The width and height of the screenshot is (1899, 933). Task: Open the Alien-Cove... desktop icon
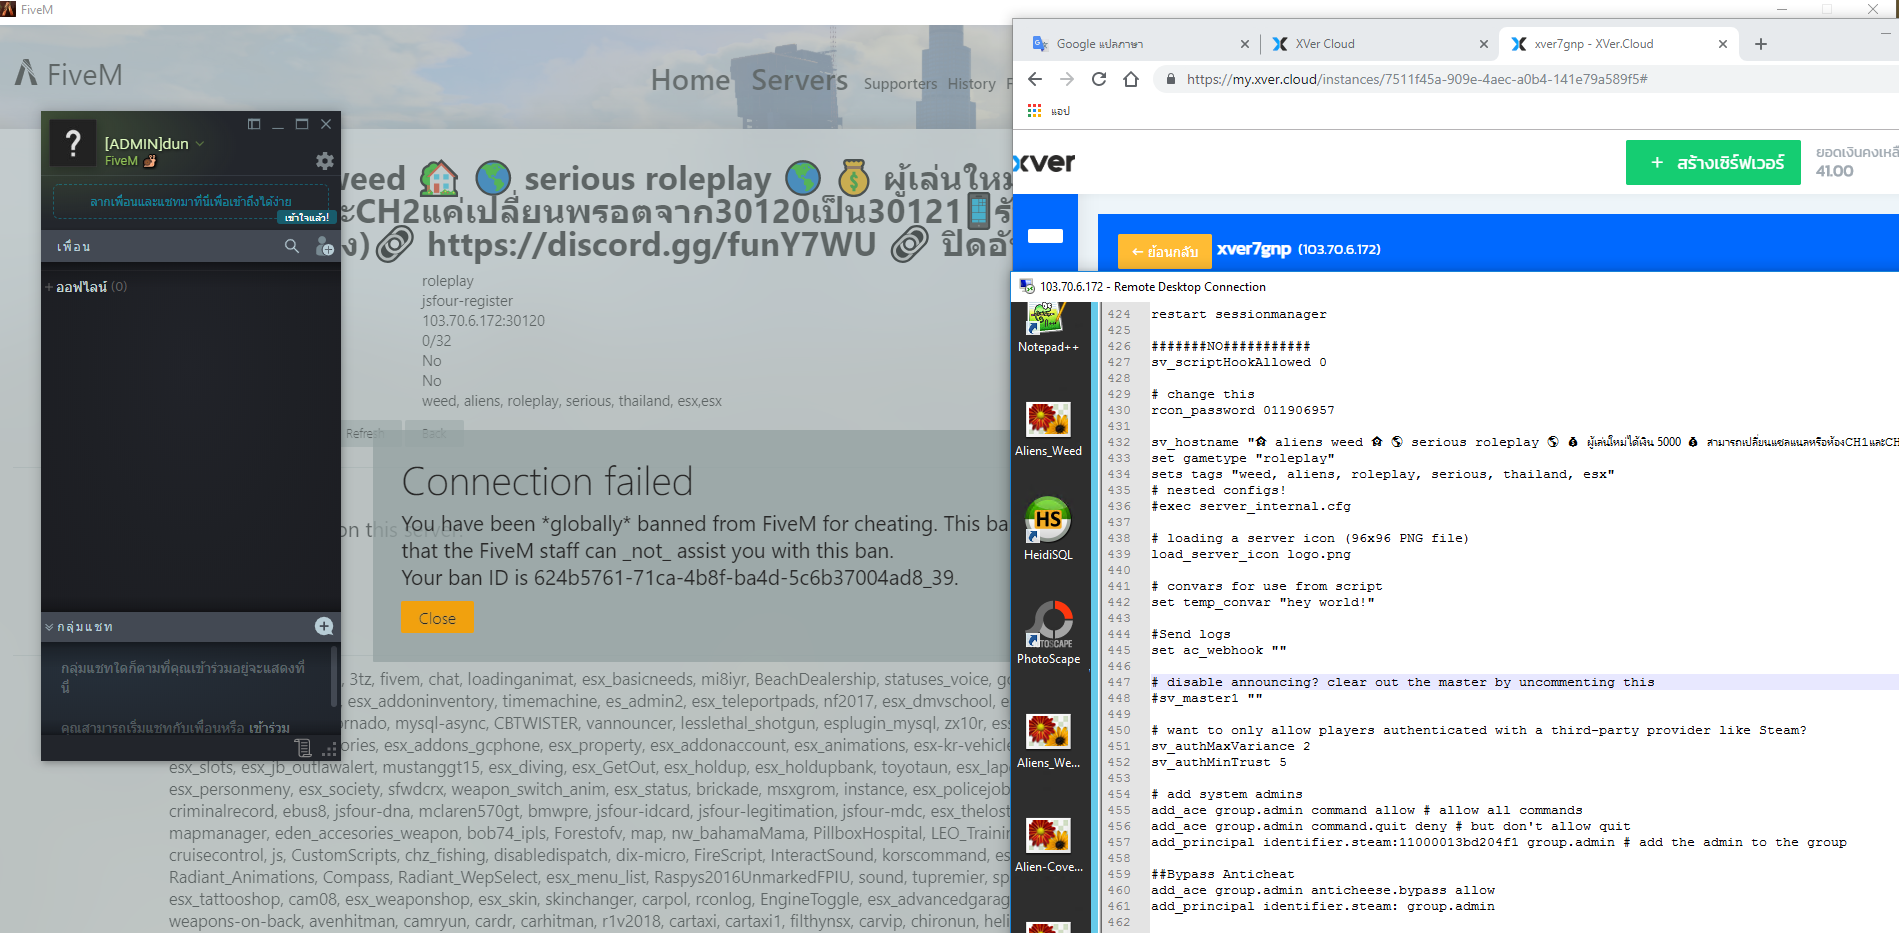tap(1048, 846)
